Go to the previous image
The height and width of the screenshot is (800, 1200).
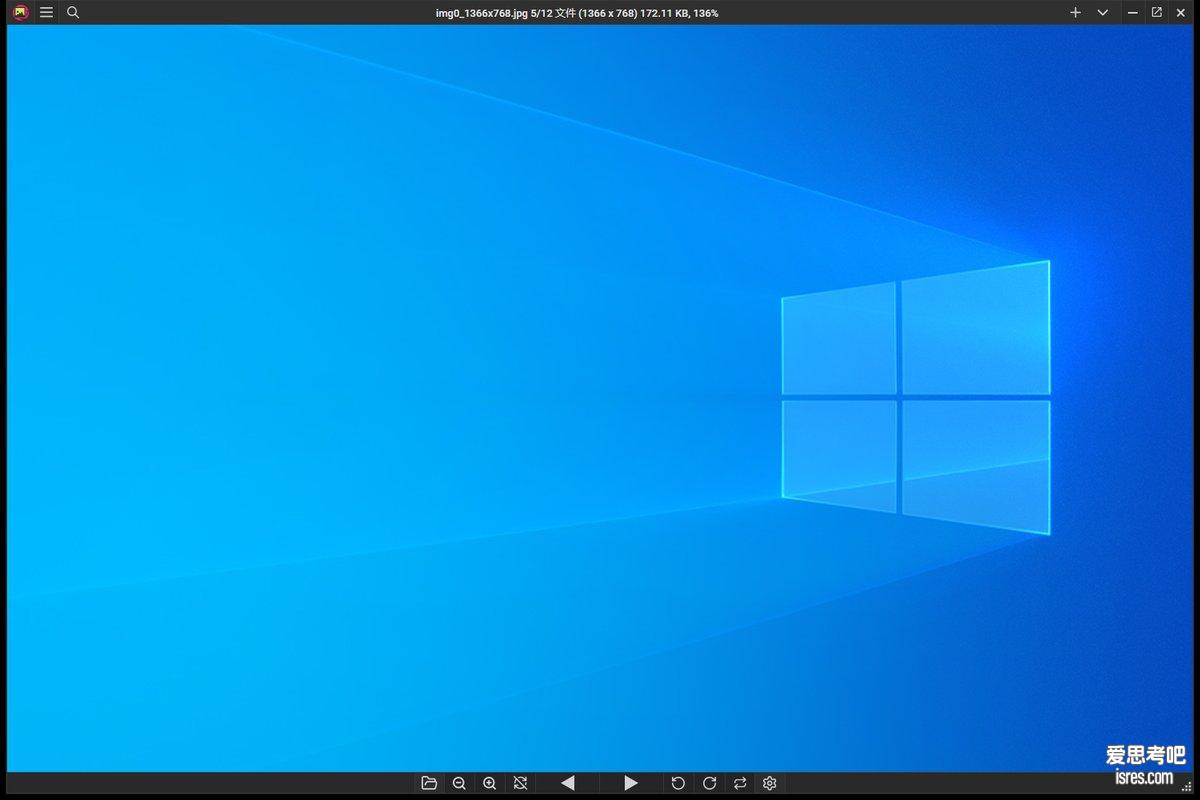click(567, 783)
